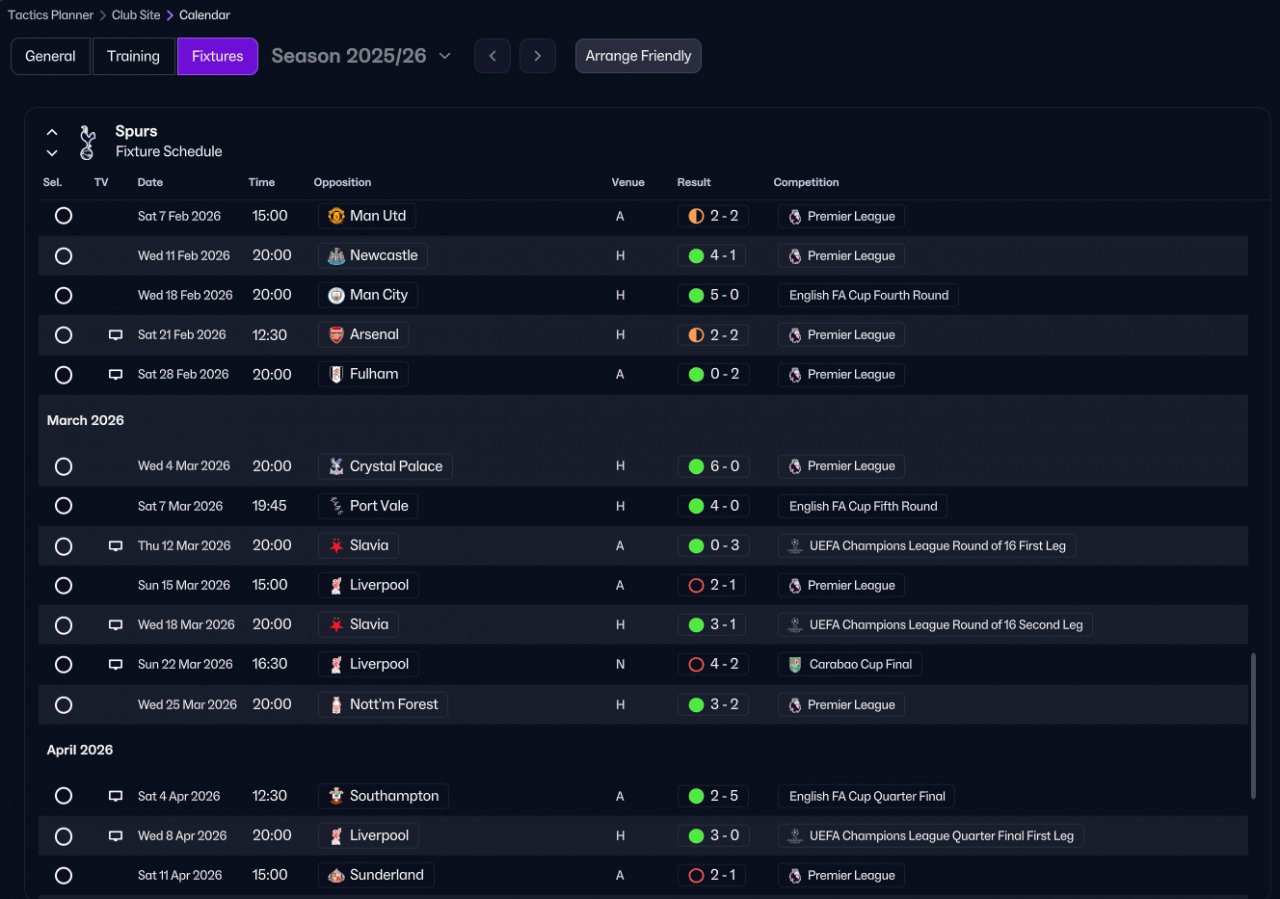Click the TV icon on the Sun 22 Mar fixture
The image size is (1280, 899).
click(x=115, y=664)
